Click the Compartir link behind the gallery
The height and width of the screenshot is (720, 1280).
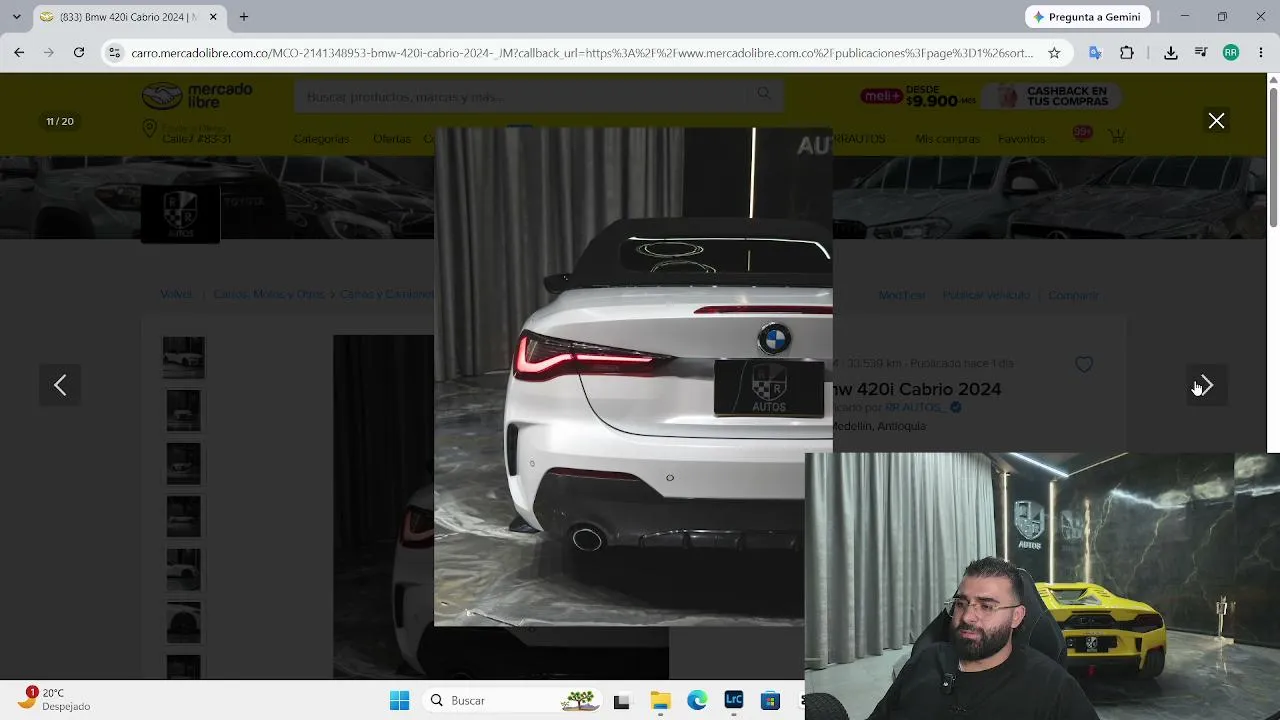pos(1073,296)
